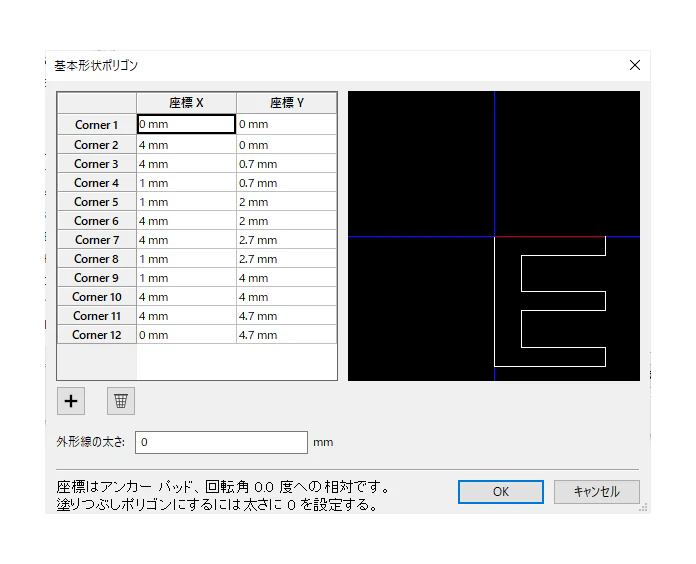The image size is (696, 564).
Task: Select the Corner 3 row header
Action: coord(96,164)
